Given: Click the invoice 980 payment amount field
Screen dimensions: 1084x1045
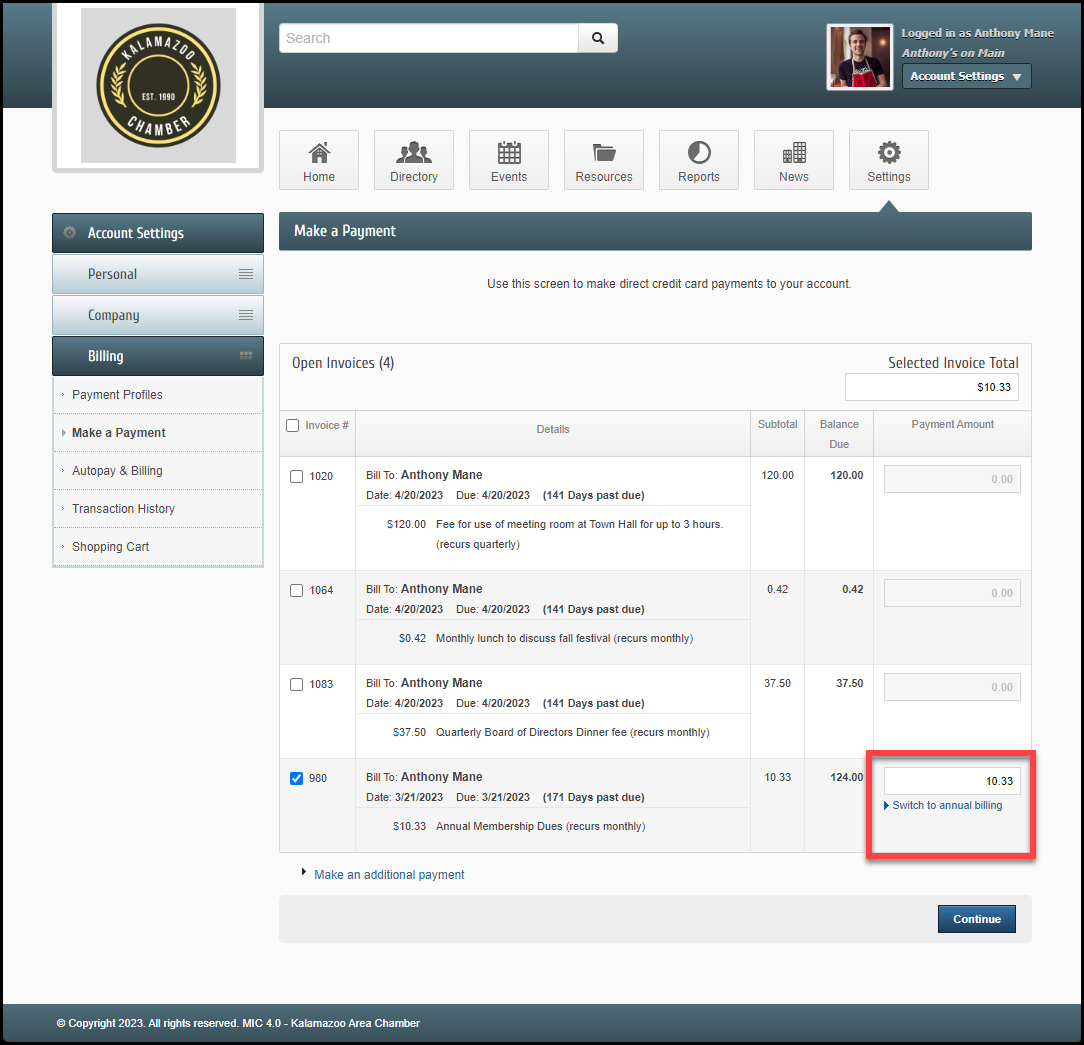Looking at the screenshot, I should click(x=952, y=781).
